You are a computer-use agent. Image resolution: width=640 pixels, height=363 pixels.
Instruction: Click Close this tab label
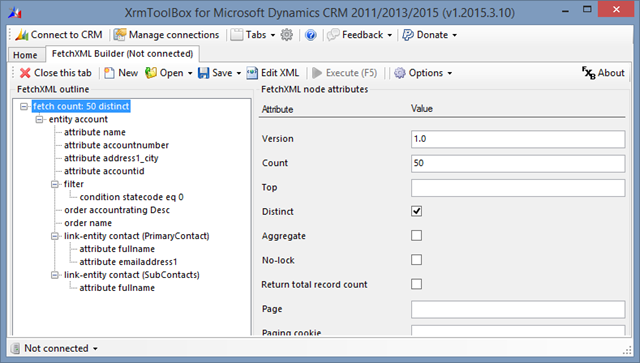(62, 73)
